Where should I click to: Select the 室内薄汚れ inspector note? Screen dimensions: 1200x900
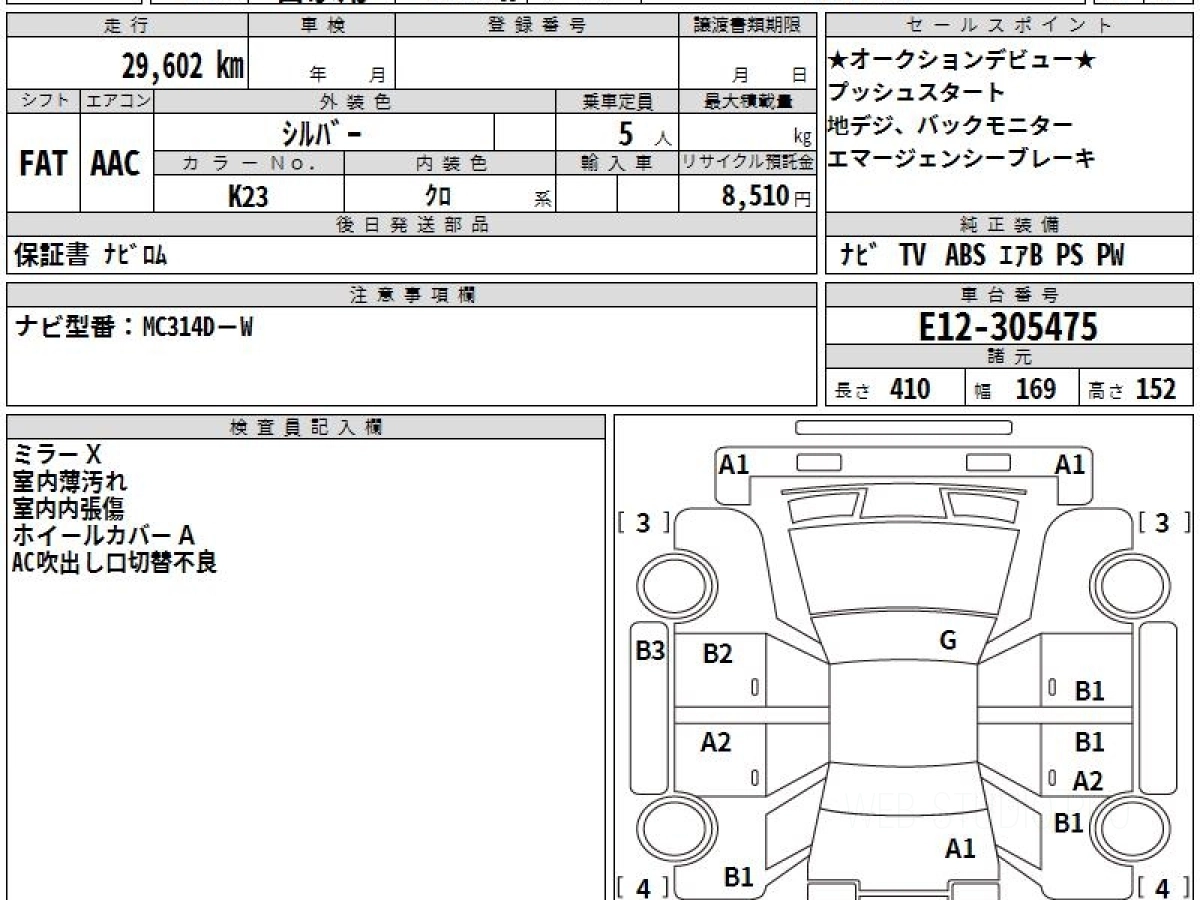(x=69, y=483)
